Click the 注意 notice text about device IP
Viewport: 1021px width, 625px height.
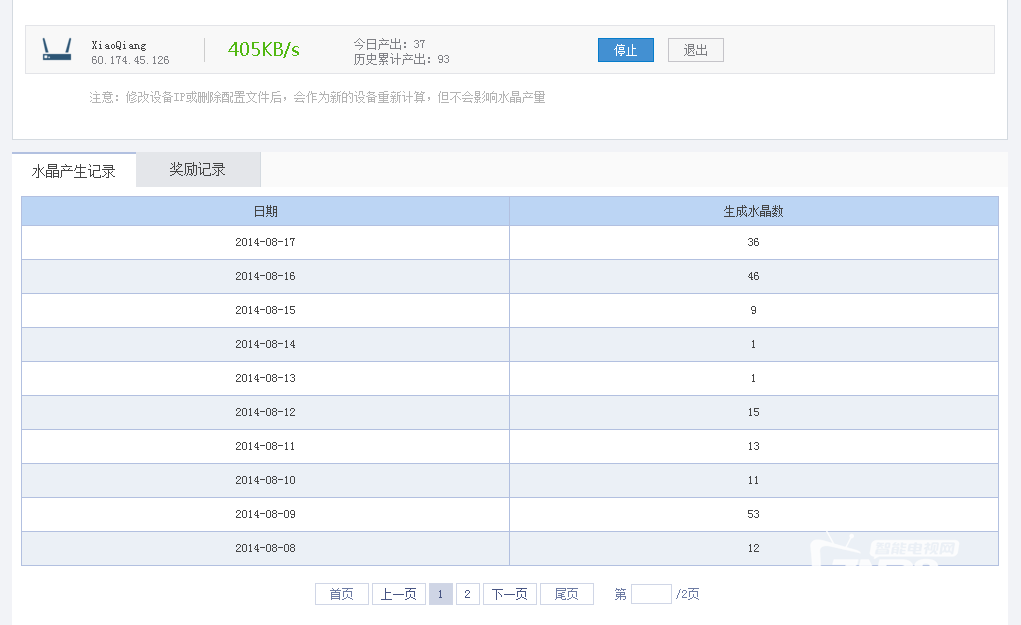point(317,97)
